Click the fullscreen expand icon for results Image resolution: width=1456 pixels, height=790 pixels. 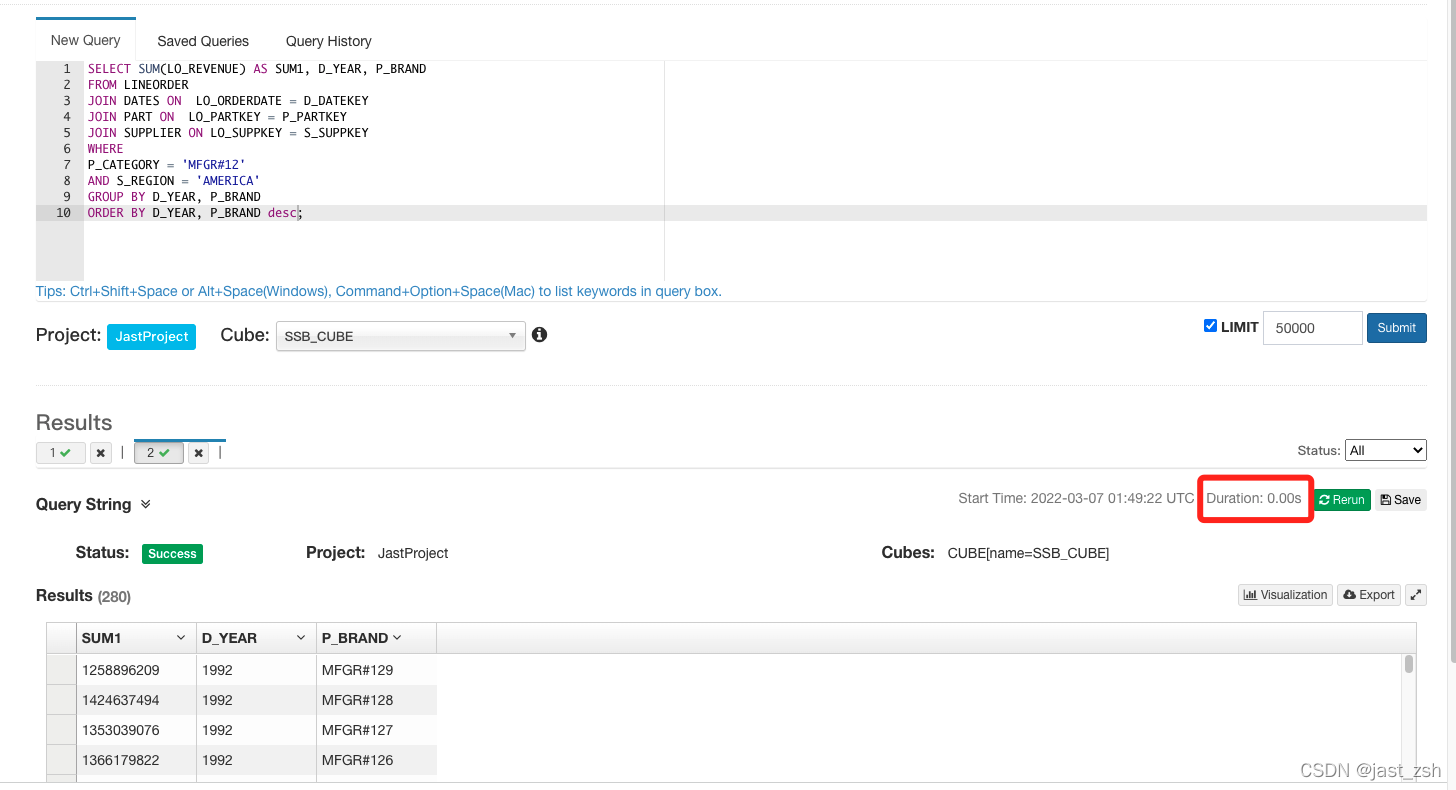pyautogui.click(x=1416, y=595)
